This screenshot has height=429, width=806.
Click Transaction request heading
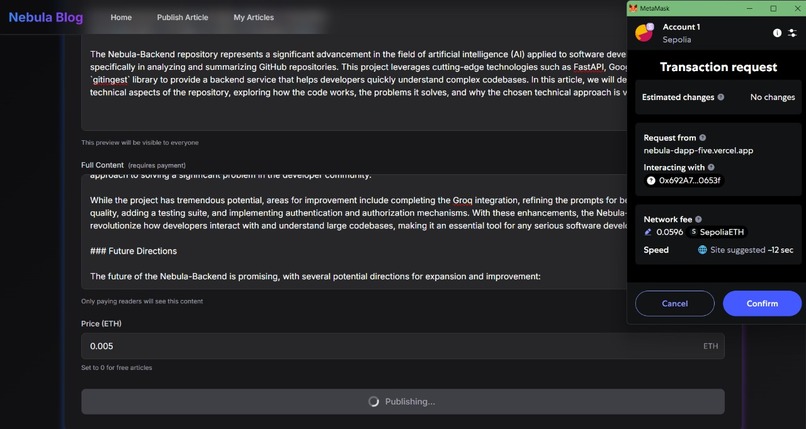(718, 67)
